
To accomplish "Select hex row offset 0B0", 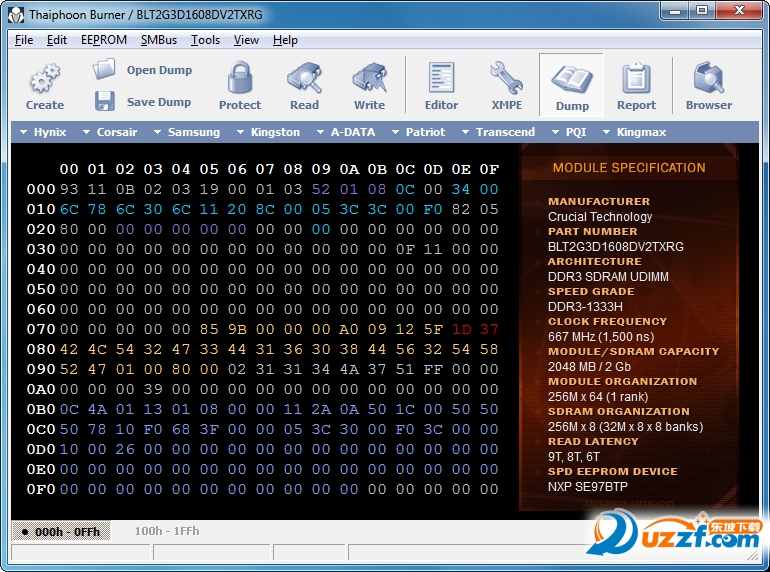I will pos(41,409).
